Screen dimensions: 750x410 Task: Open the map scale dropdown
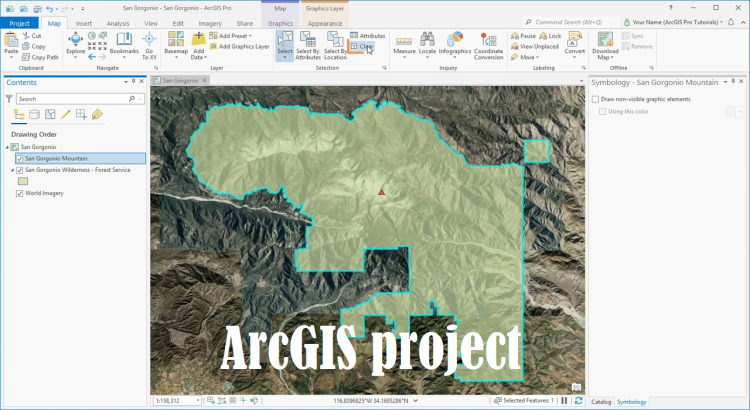click(x=198, y=400)
